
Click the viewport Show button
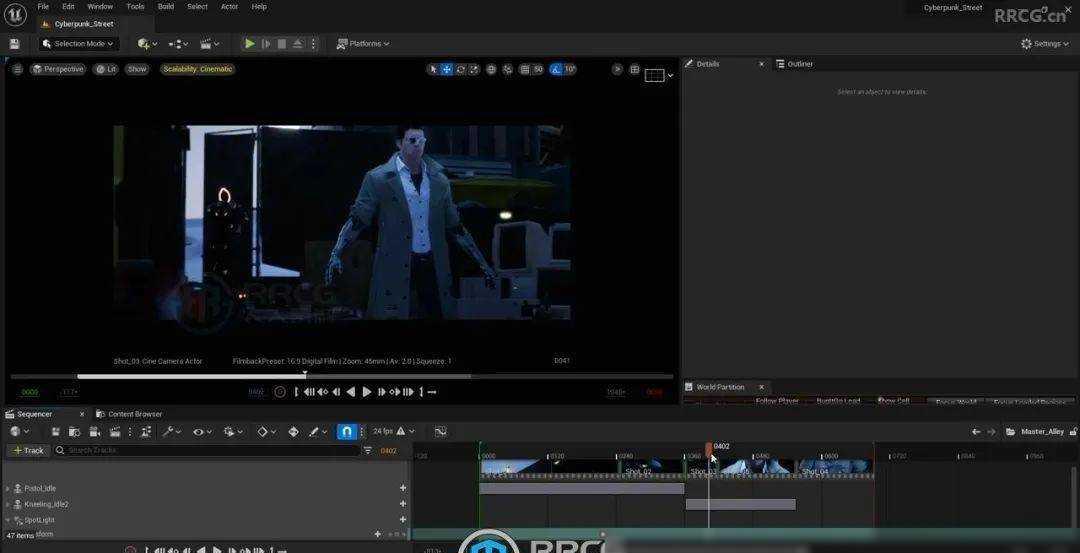tap(136, 70)
